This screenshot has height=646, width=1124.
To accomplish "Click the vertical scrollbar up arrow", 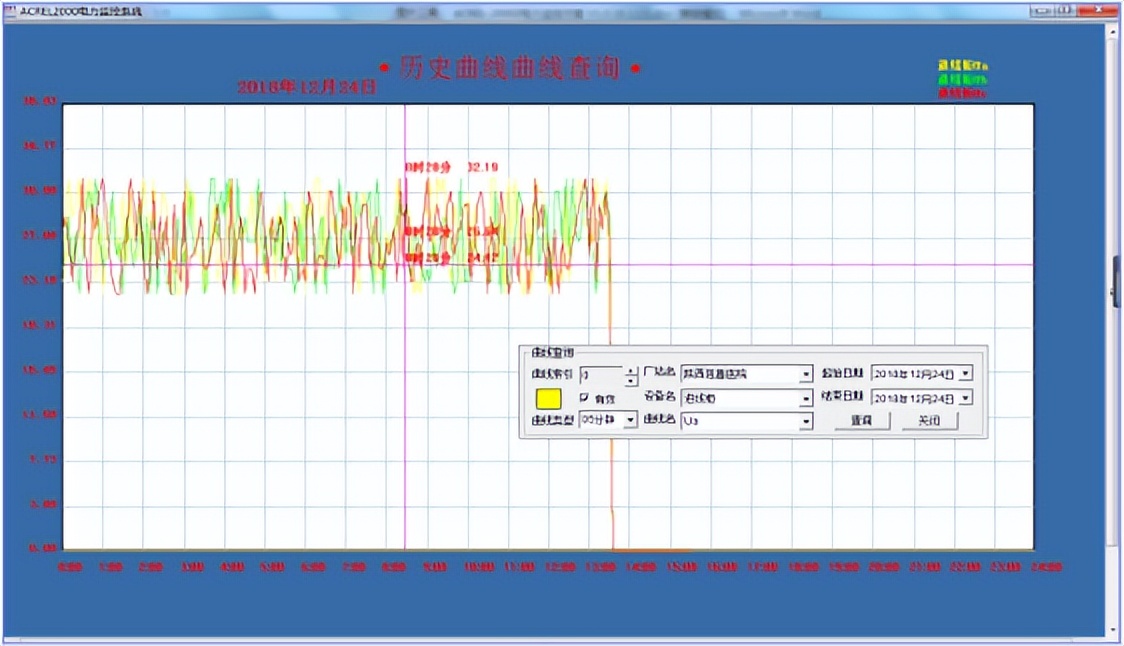I will 1114,30.
